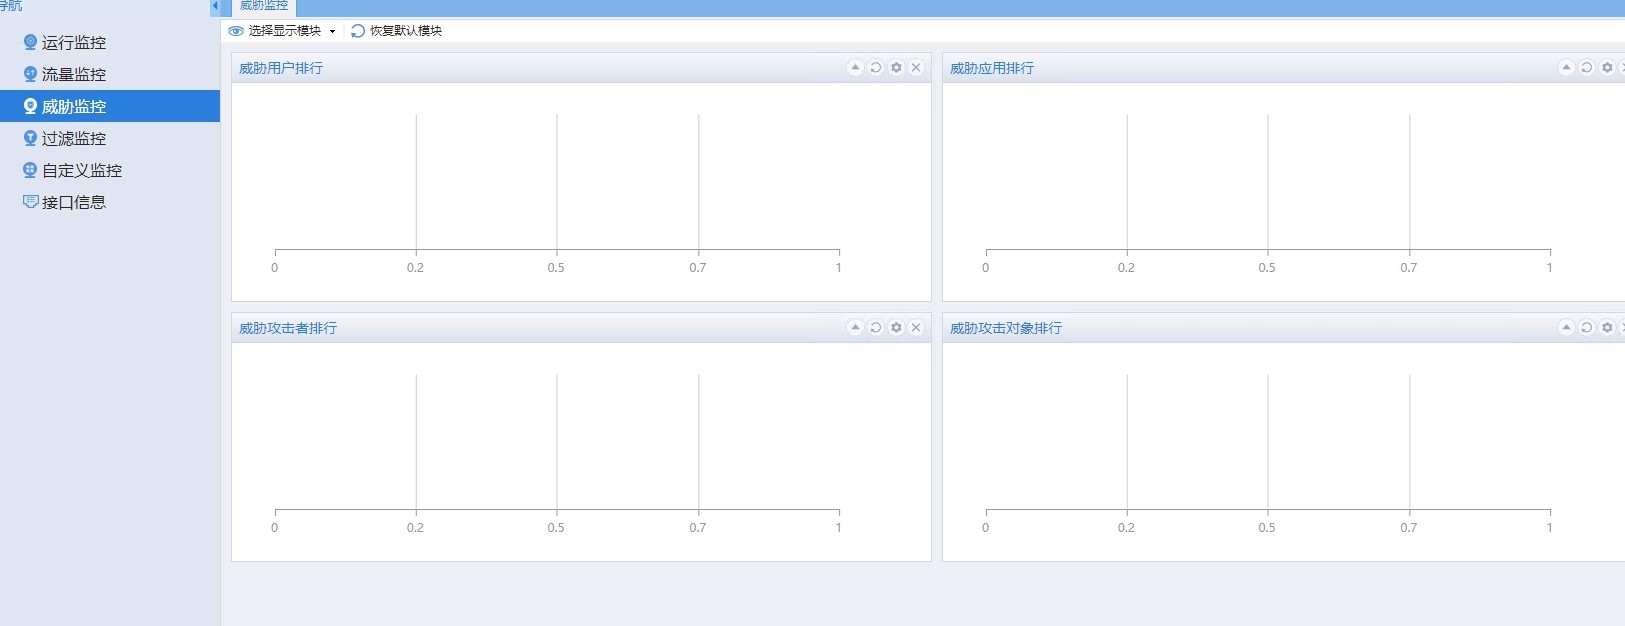Open settings of 威胁用户排行 panel
The image size is (1625, 626).
tap(896, 67)
